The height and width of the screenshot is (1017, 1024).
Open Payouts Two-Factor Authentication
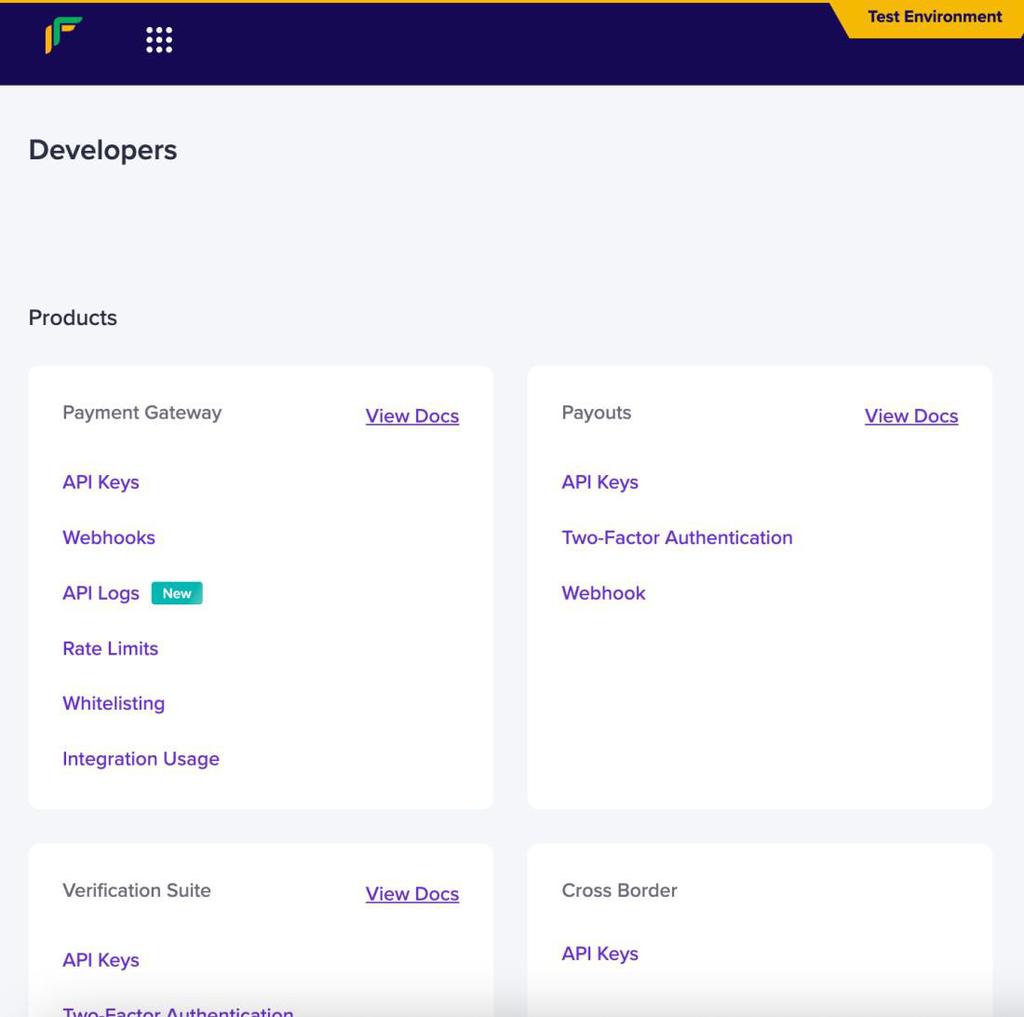677,538
